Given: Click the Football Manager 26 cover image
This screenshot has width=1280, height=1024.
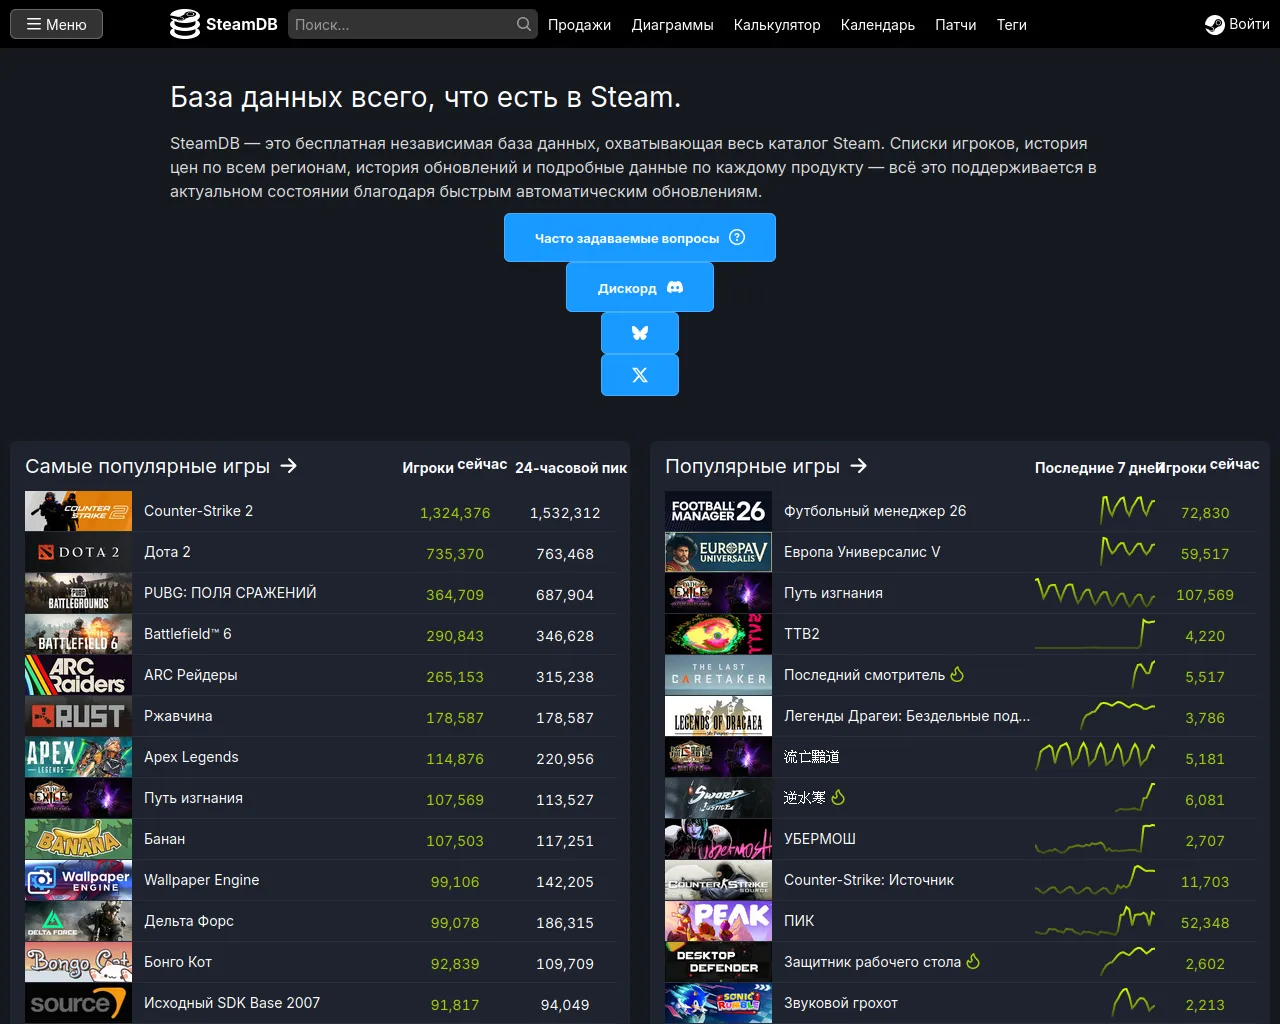Looking at the screenshot, I should [718, 511].
